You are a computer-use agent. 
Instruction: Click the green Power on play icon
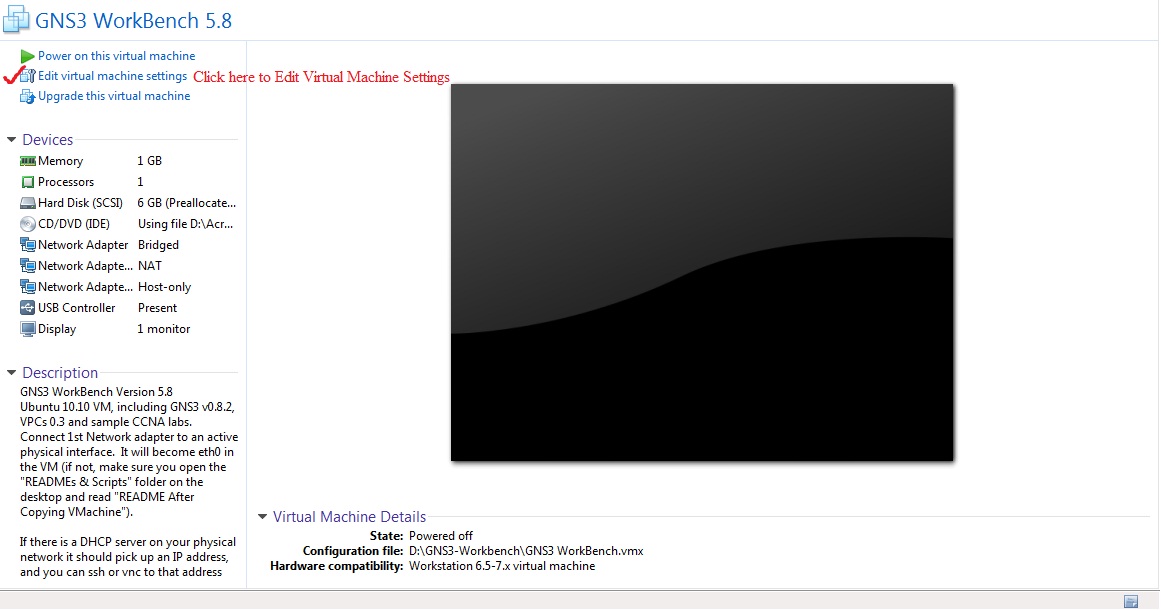27,56
